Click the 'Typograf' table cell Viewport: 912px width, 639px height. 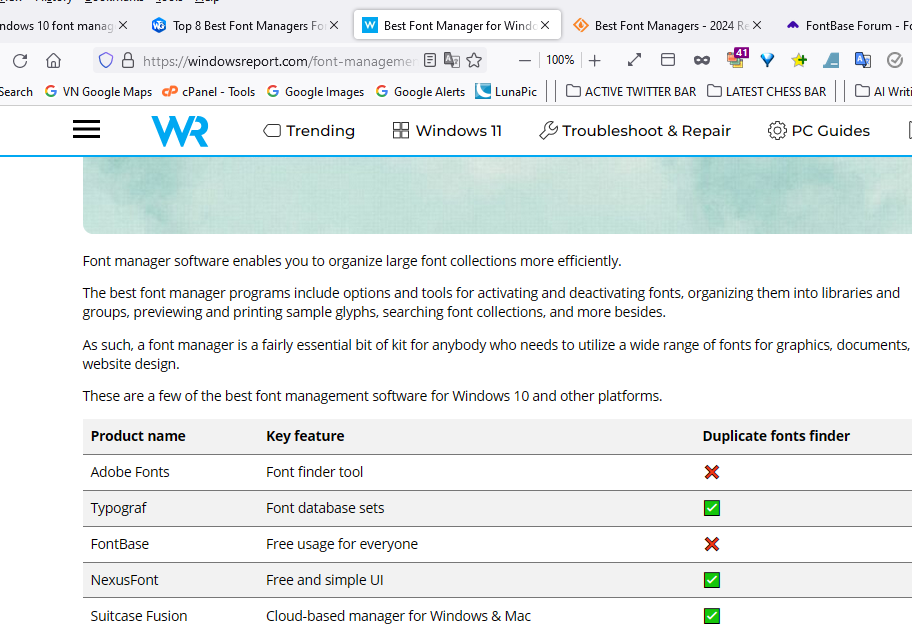coord(119,508)
